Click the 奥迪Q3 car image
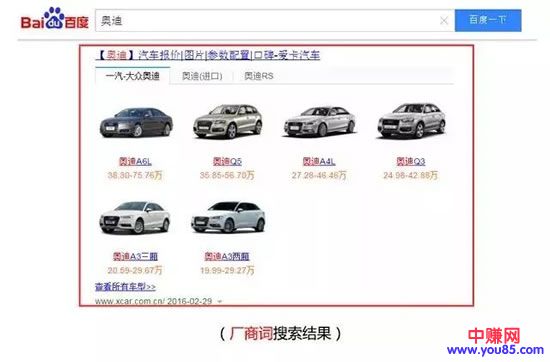This screenshot has width=550, height=362. (x=411, y=120)
